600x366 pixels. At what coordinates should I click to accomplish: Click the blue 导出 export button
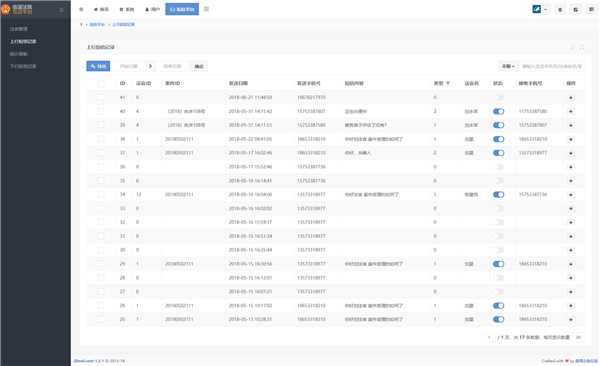[98, 66]
